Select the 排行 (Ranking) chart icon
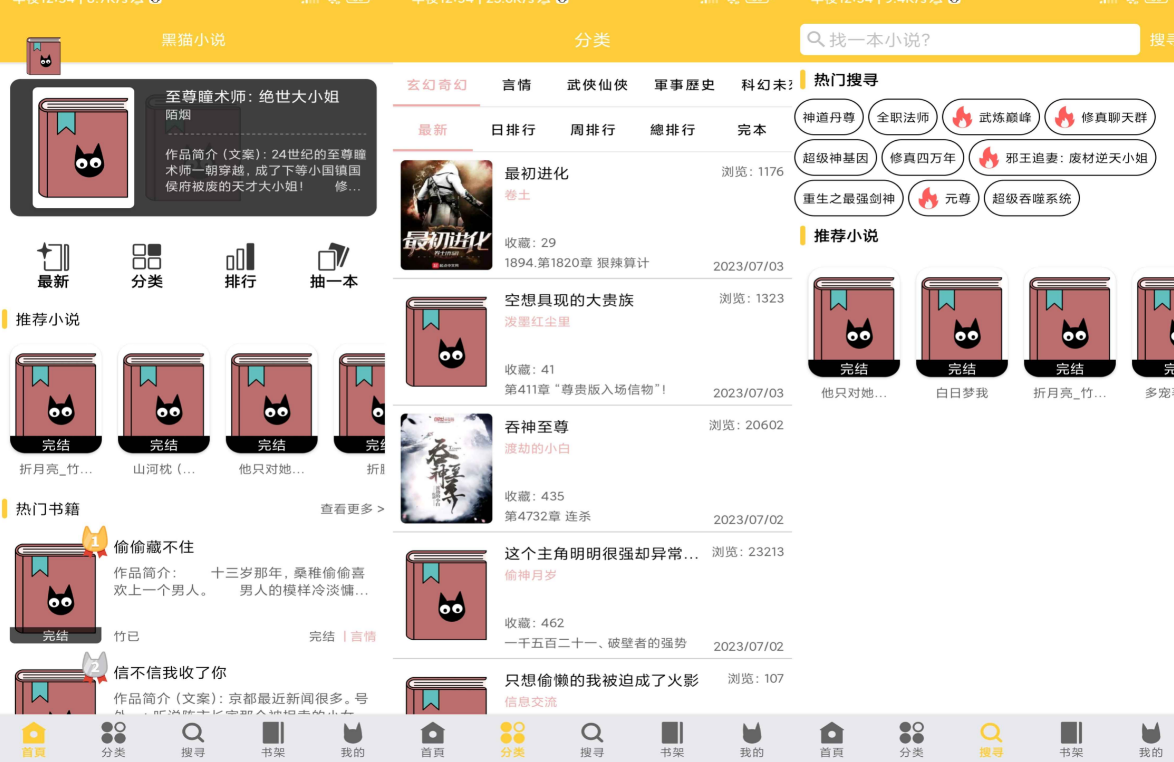The height and width of the screenshot is (762, 1174). pos(240,265)
